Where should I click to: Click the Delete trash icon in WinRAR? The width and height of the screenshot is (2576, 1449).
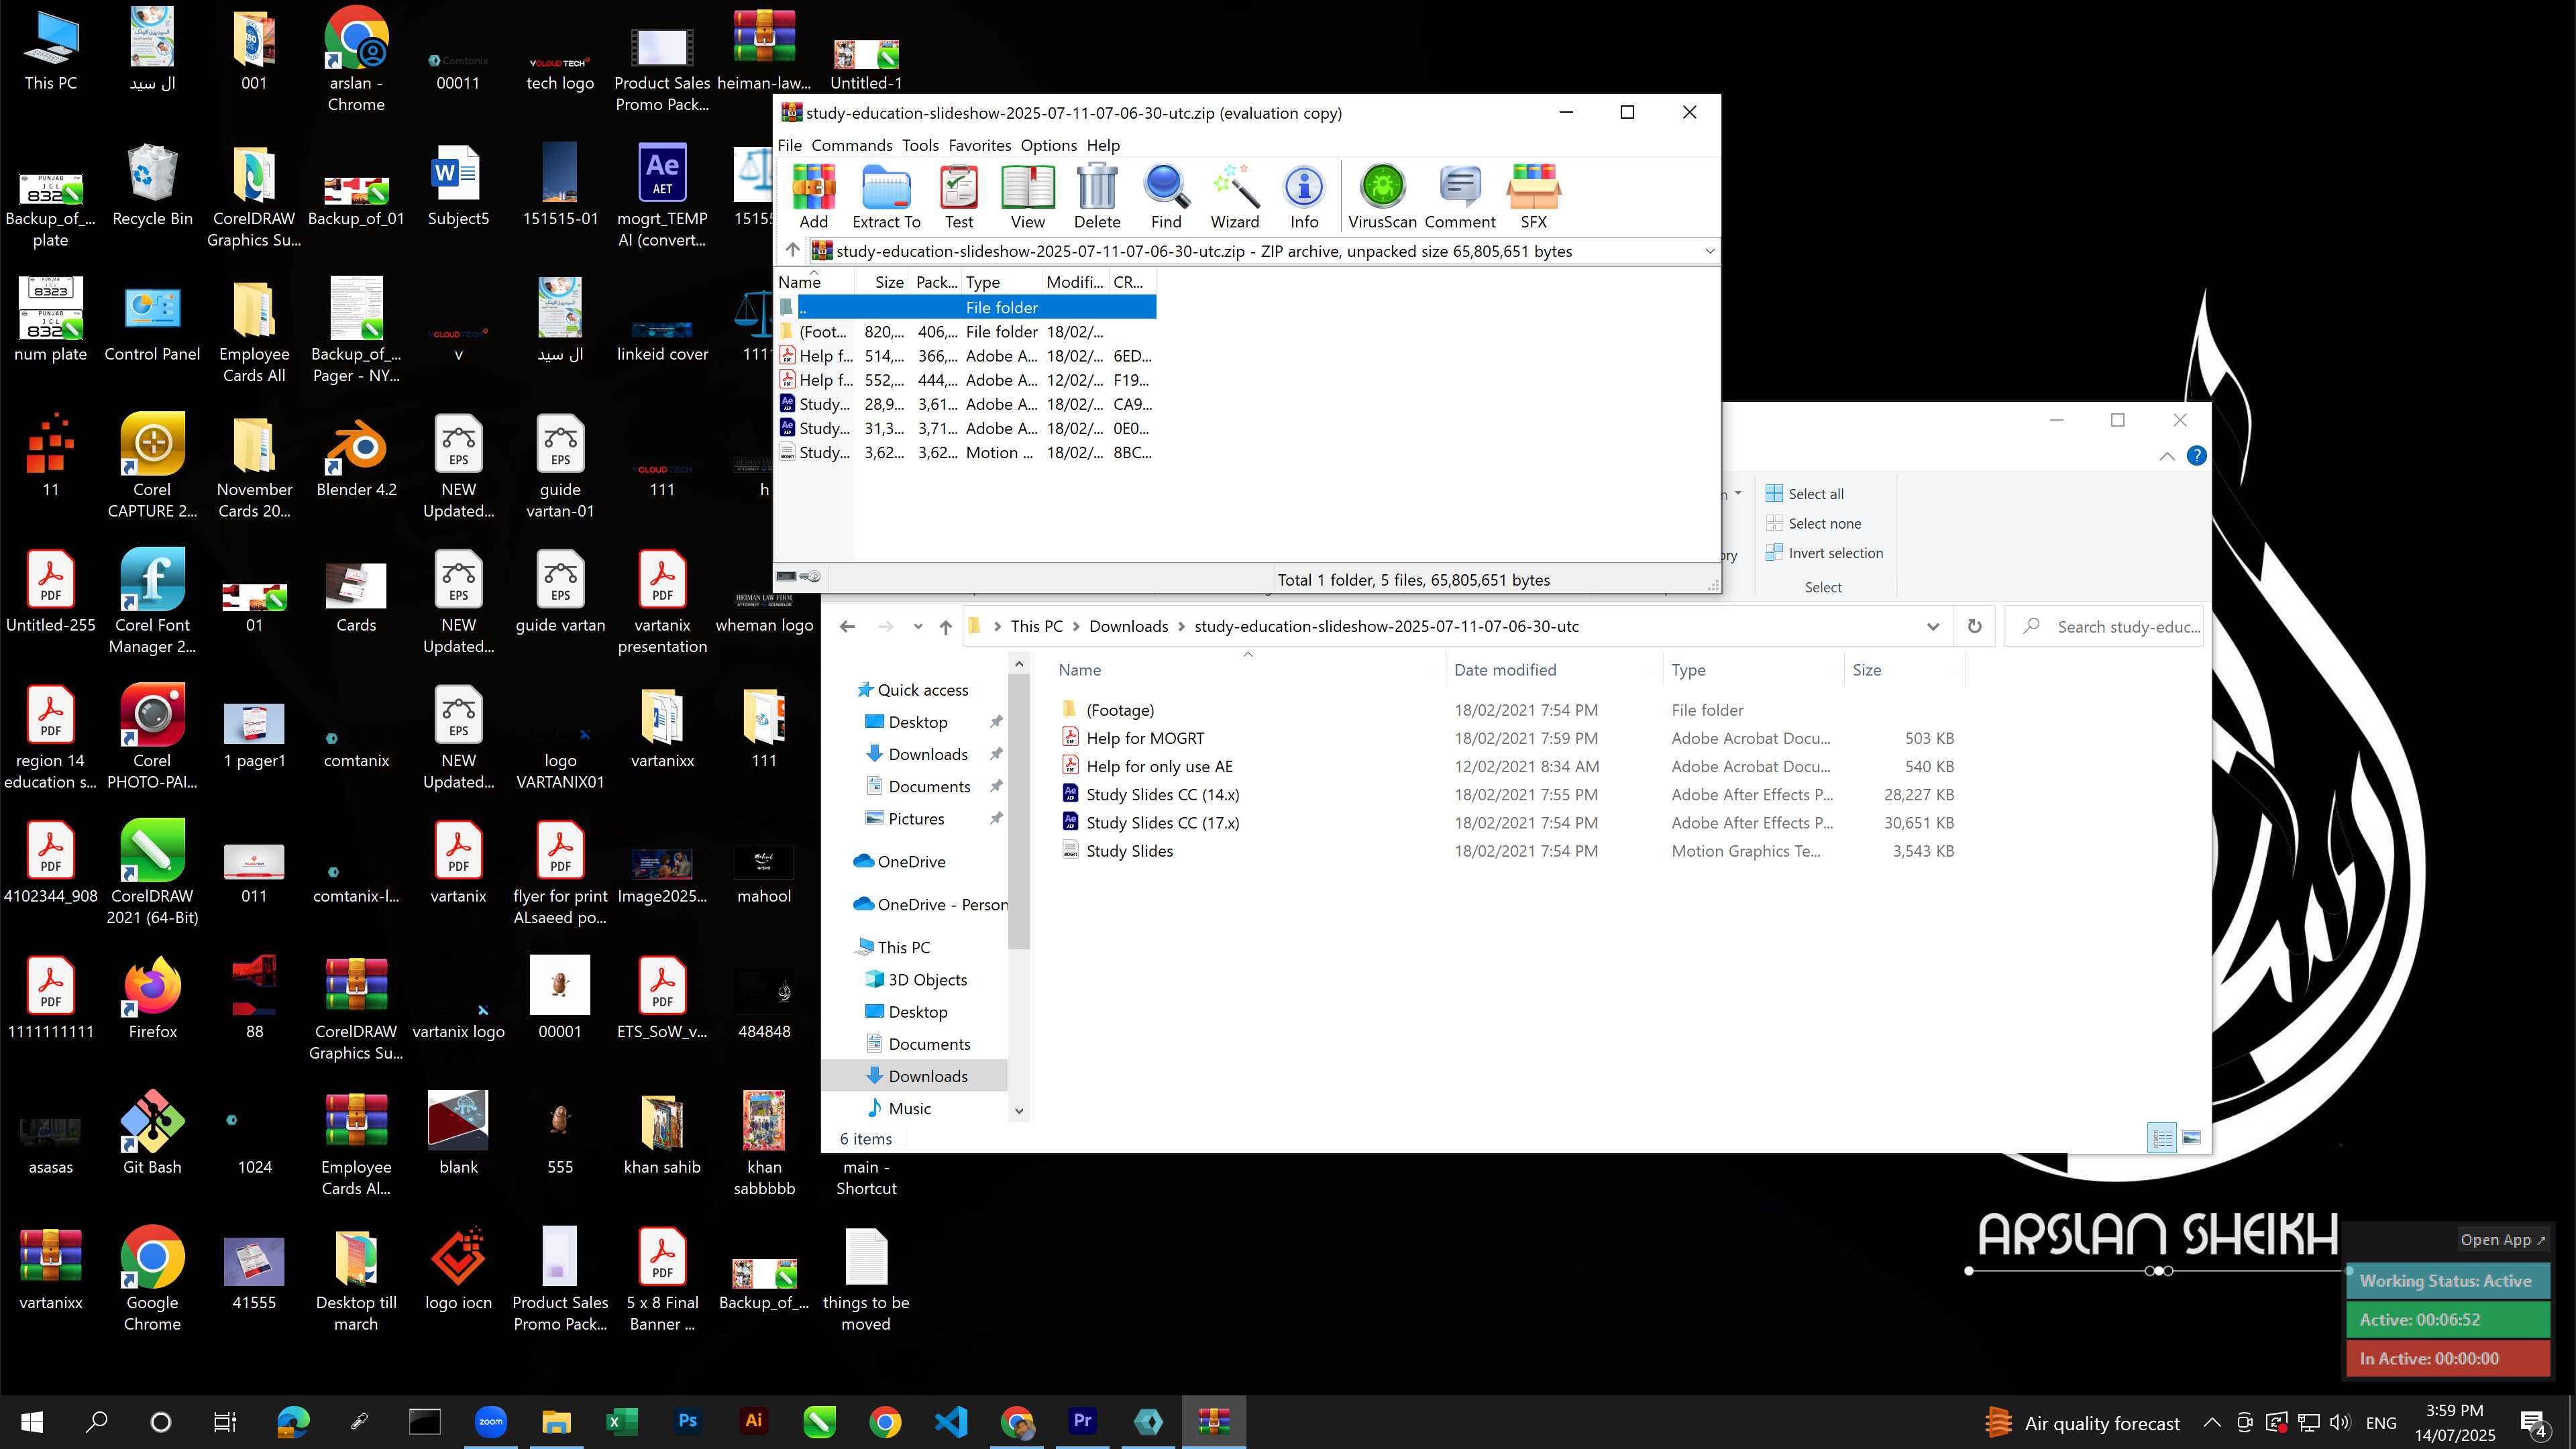pos(1097,197)
